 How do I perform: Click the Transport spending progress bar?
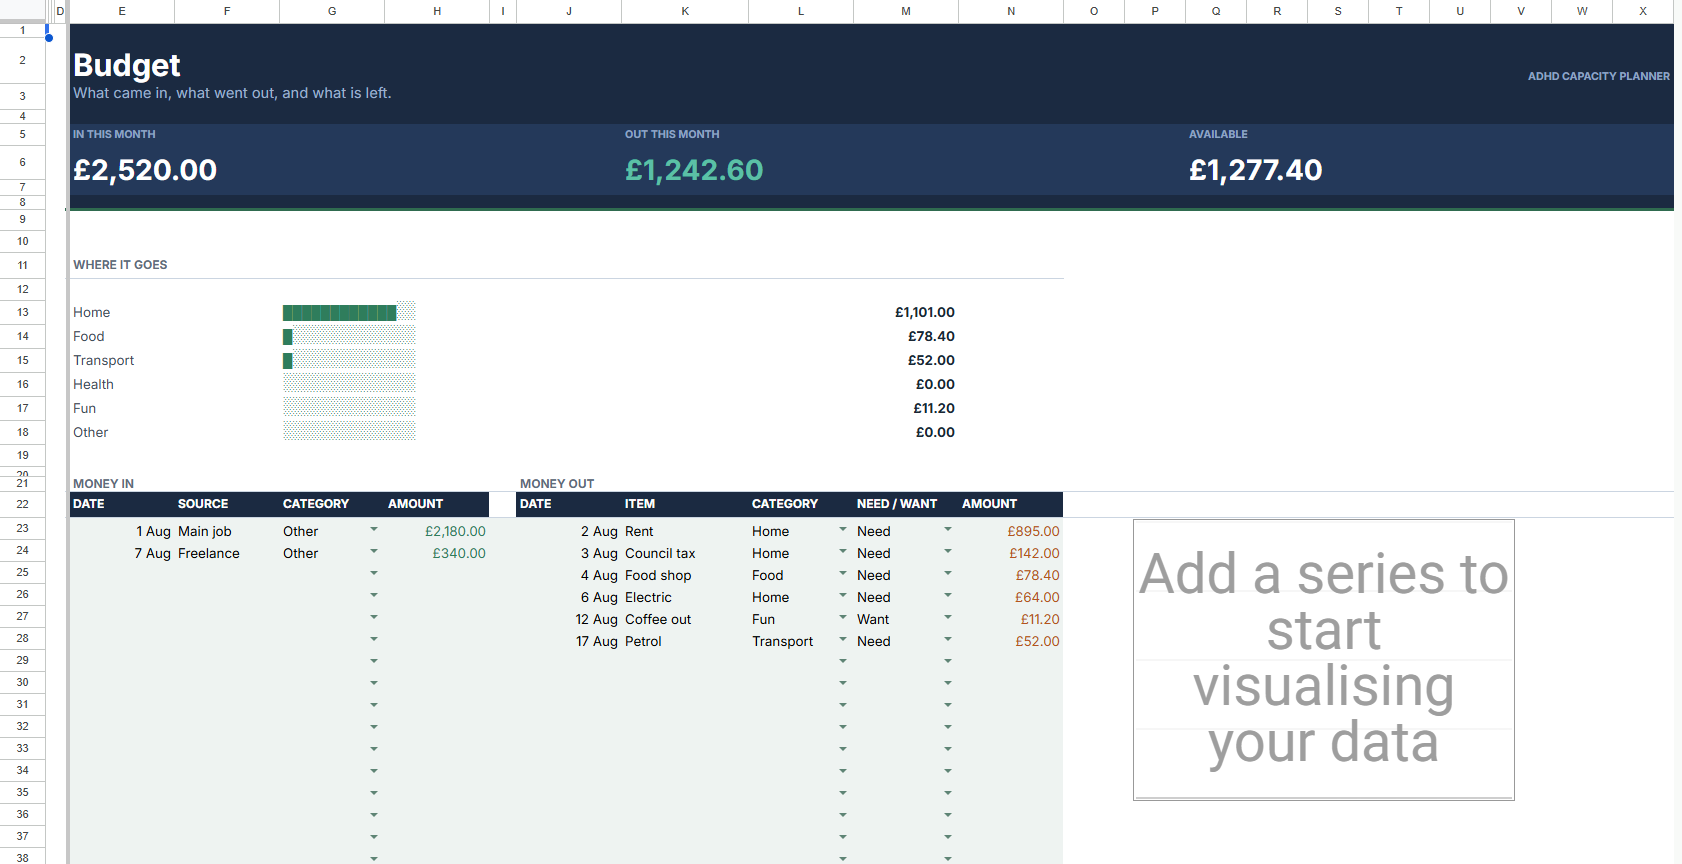pos(349,360)
